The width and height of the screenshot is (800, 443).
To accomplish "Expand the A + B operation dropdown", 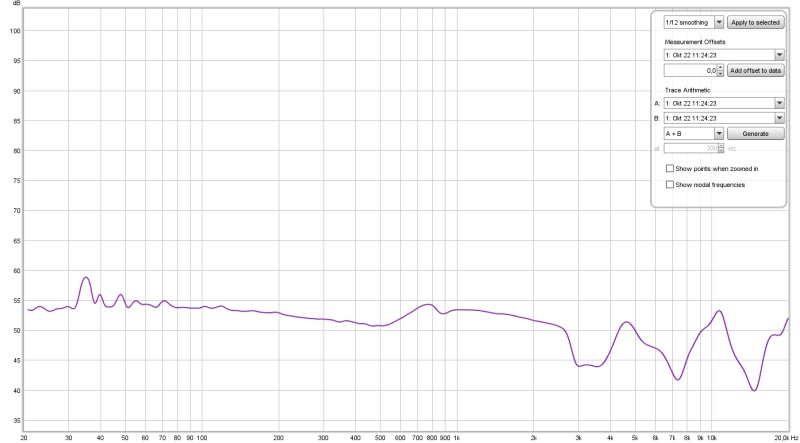I will (718, 133).
